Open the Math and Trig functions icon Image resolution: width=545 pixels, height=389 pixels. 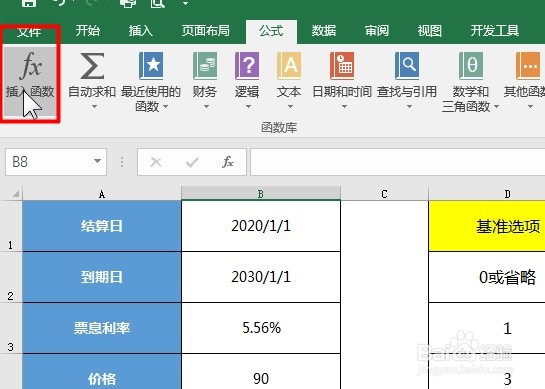pyautogui.click(x=471, y=66)
